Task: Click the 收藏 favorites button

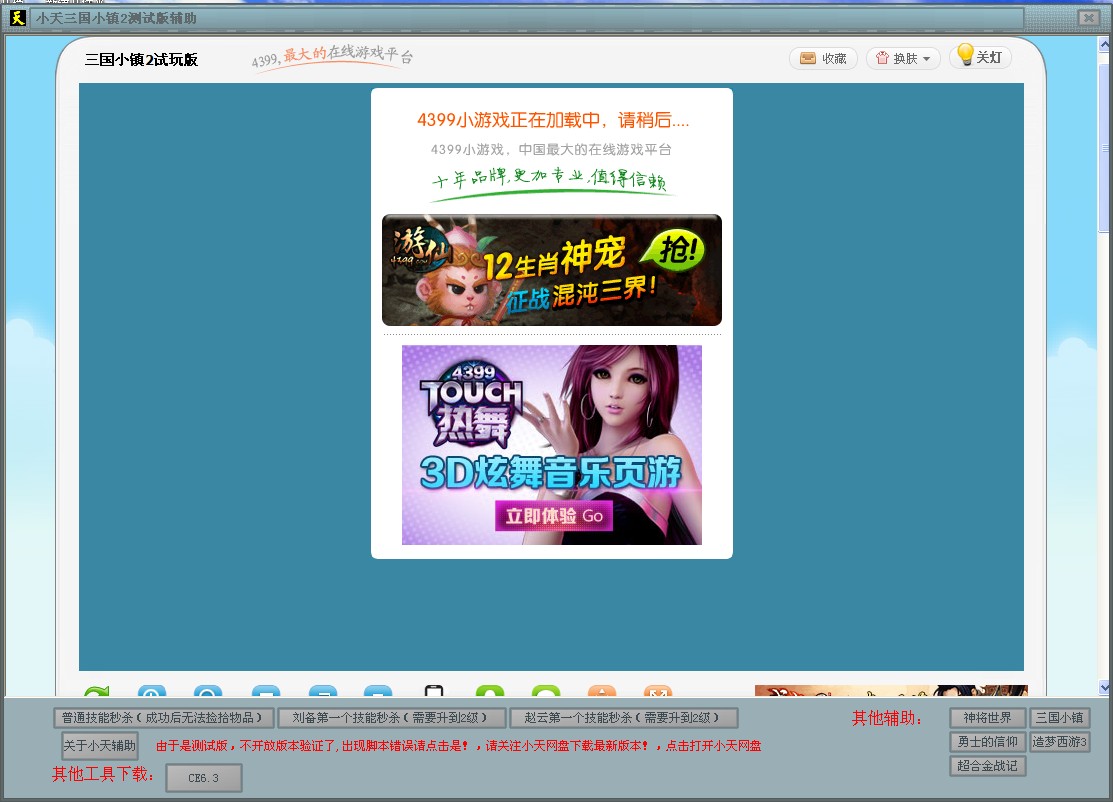Action: [823, 58]
